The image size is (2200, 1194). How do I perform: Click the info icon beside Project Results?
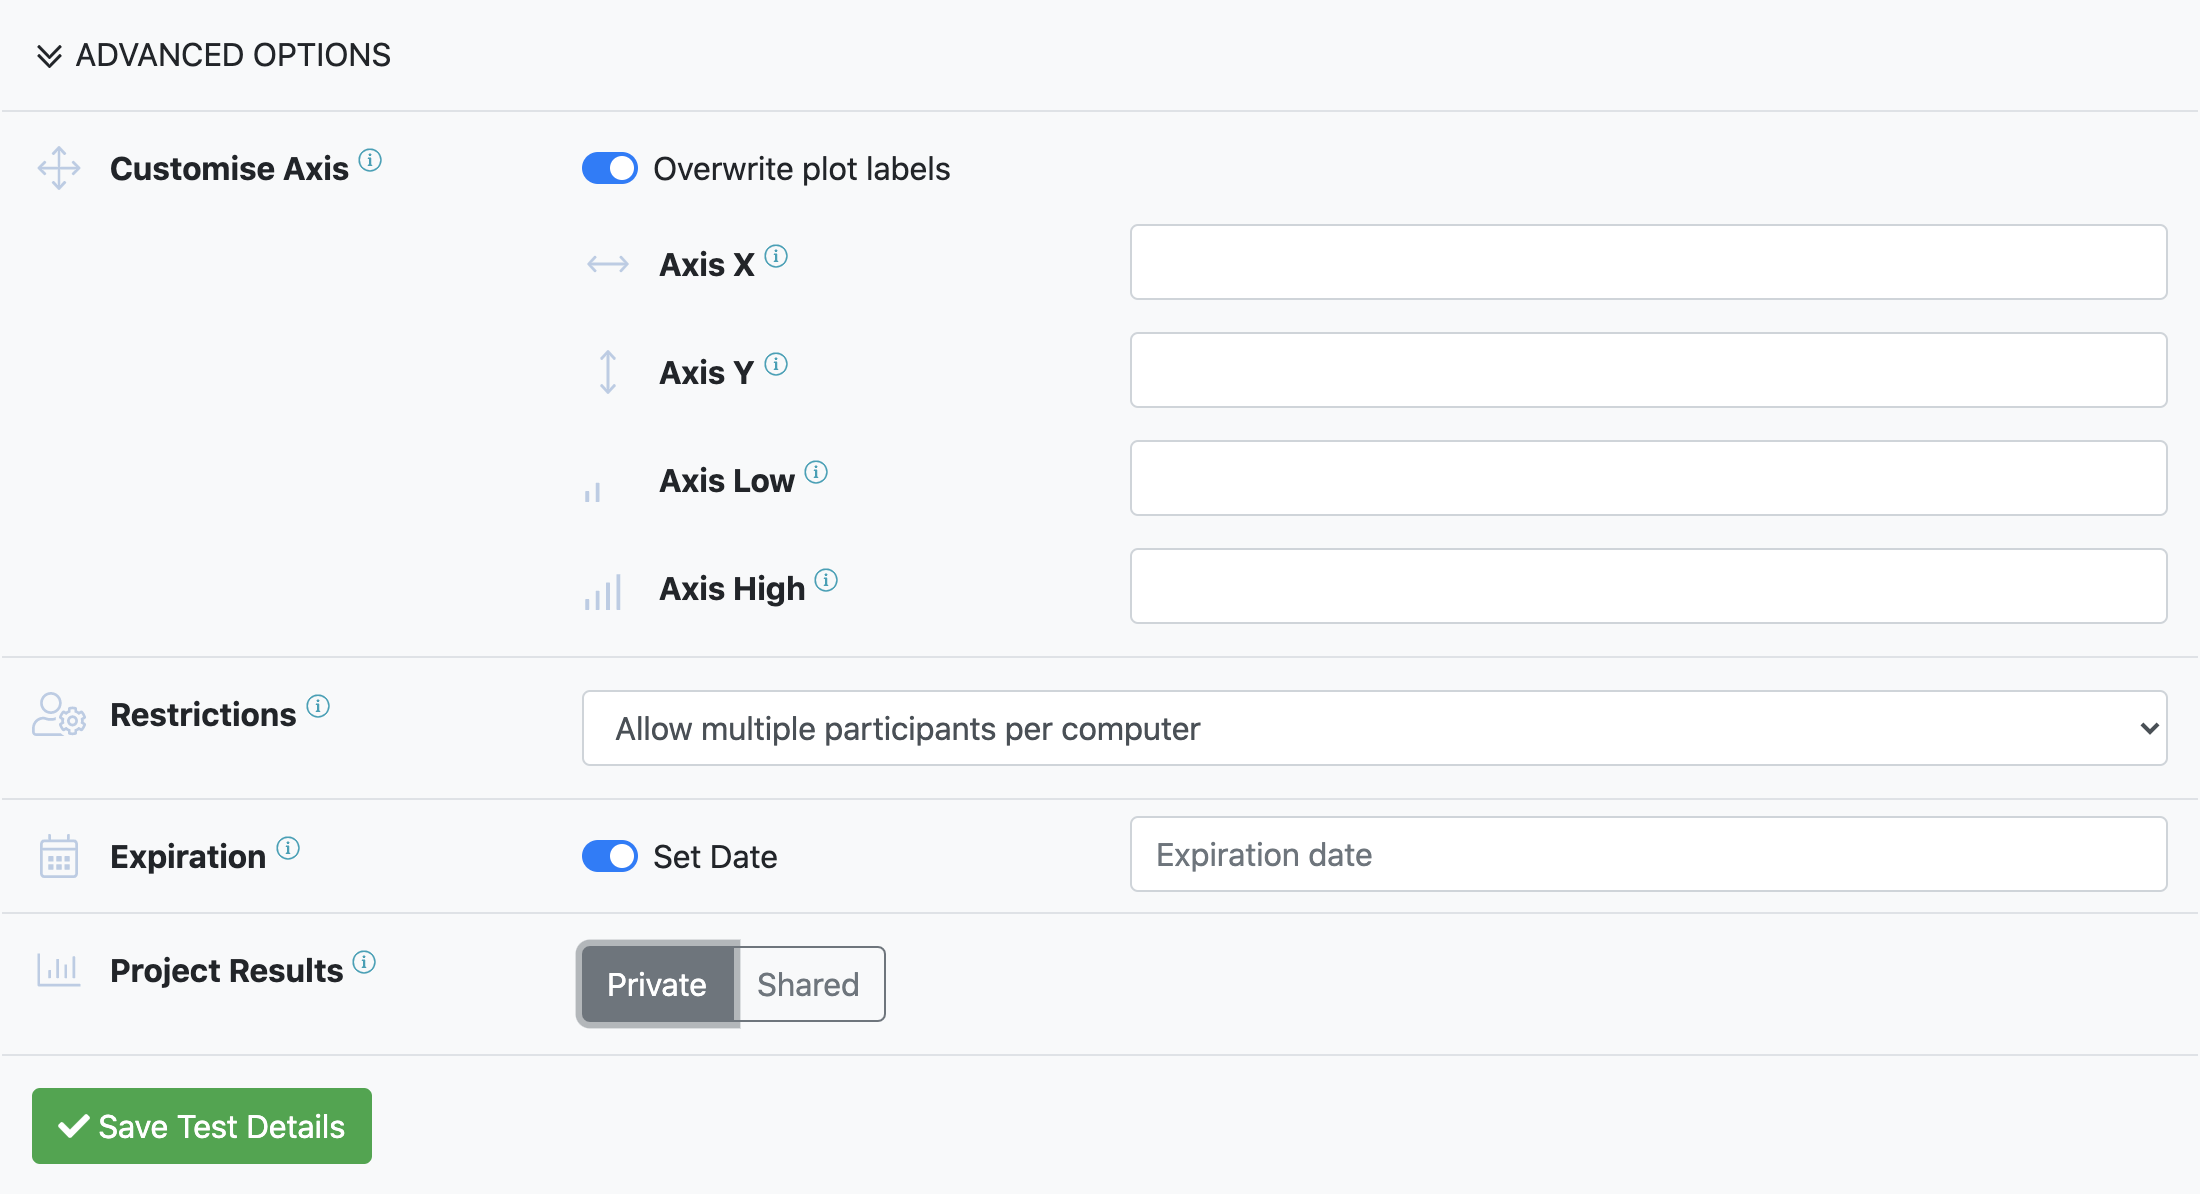(x=364, y=962)
